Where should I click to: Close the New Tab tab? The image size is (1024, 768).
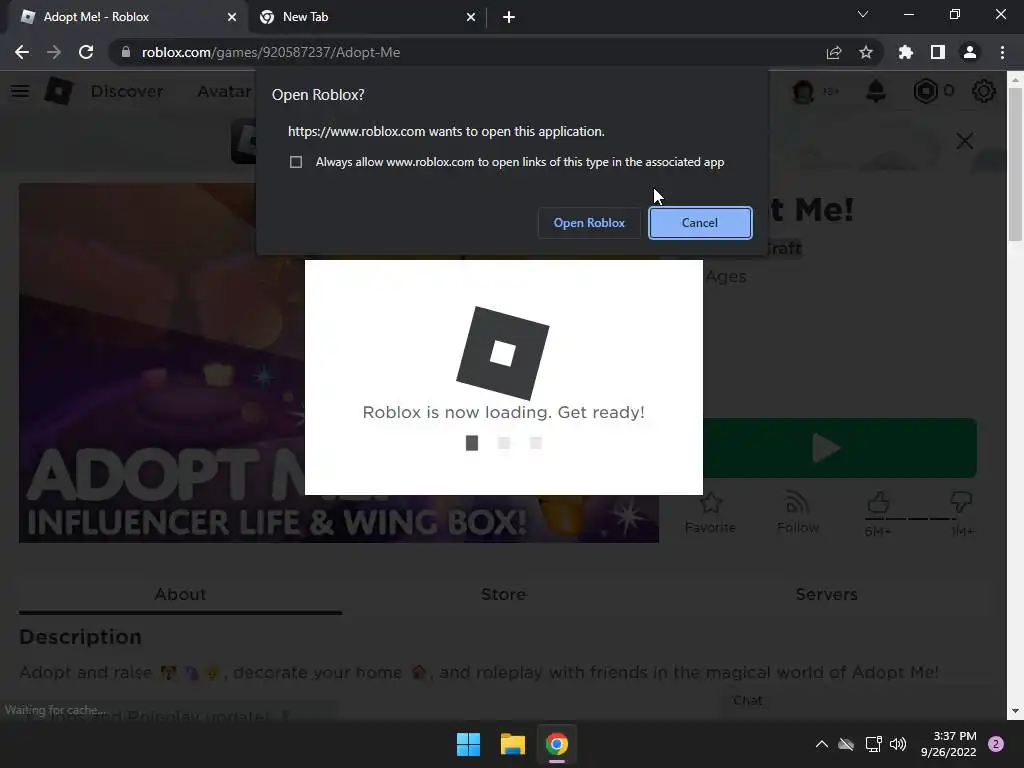coord(471,17)
